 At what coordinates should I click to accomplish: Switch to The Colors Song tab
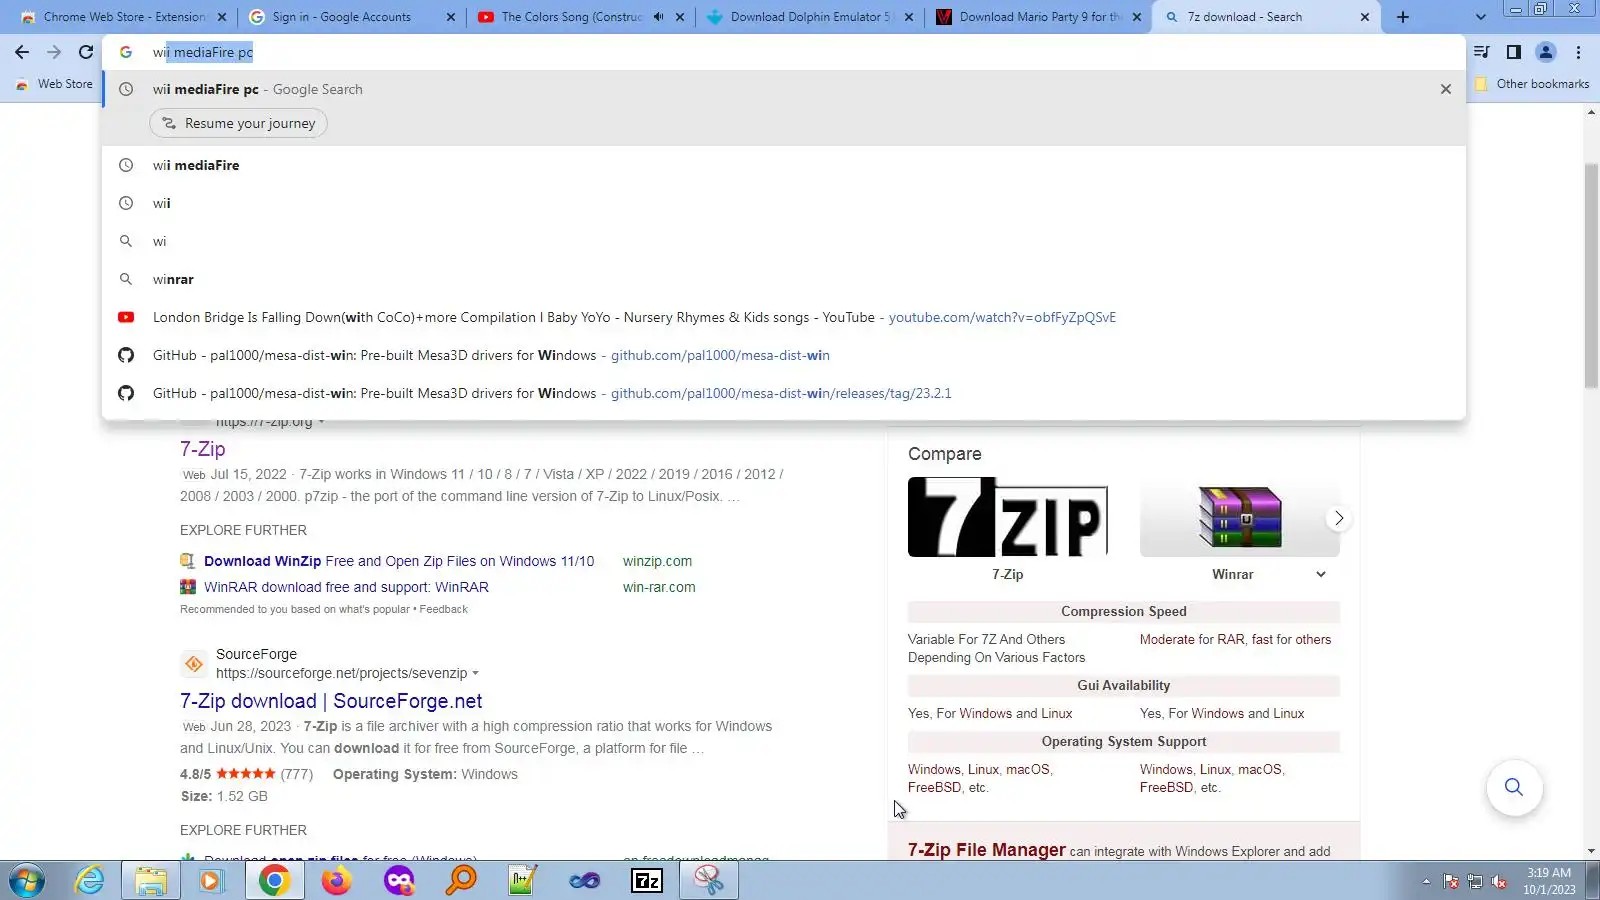pyautogui.click(x=571, y=17)
